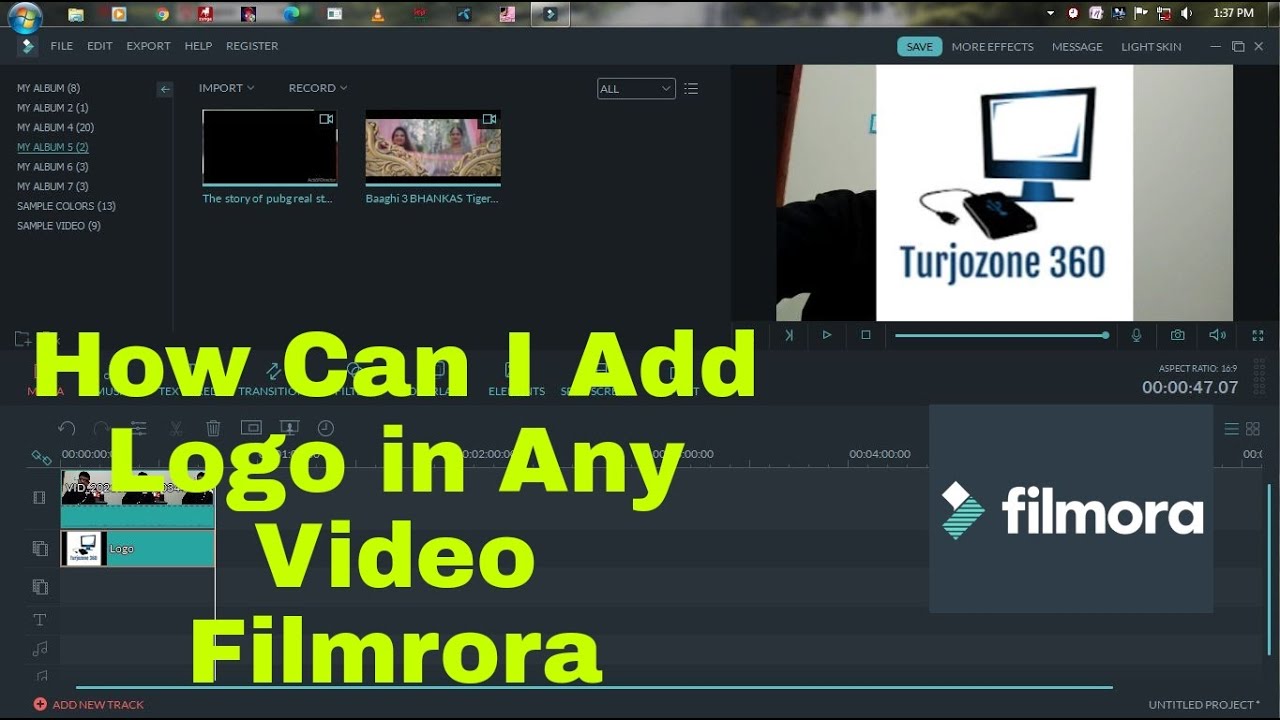
Task: Select SAMPLE COLORS (13)
Action: tap(66, 206)
